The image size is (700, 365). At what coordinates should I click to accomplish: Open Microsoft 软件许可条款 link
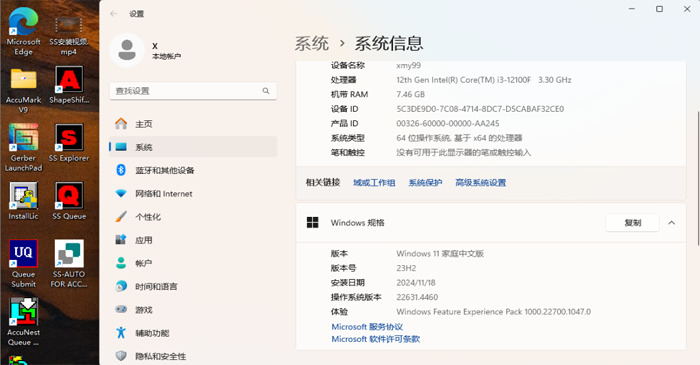coord(375,339)
